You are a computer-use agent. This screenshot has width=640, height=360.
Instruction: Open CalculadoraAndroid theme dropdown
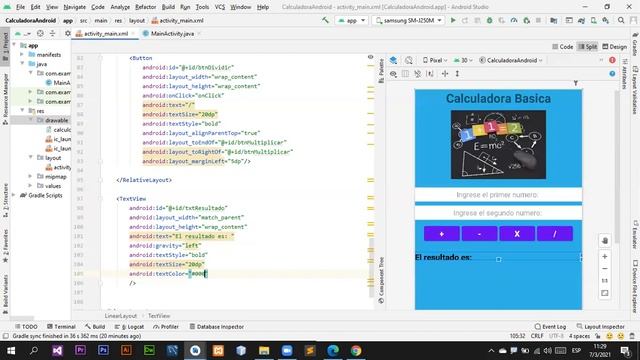[511, 60]
